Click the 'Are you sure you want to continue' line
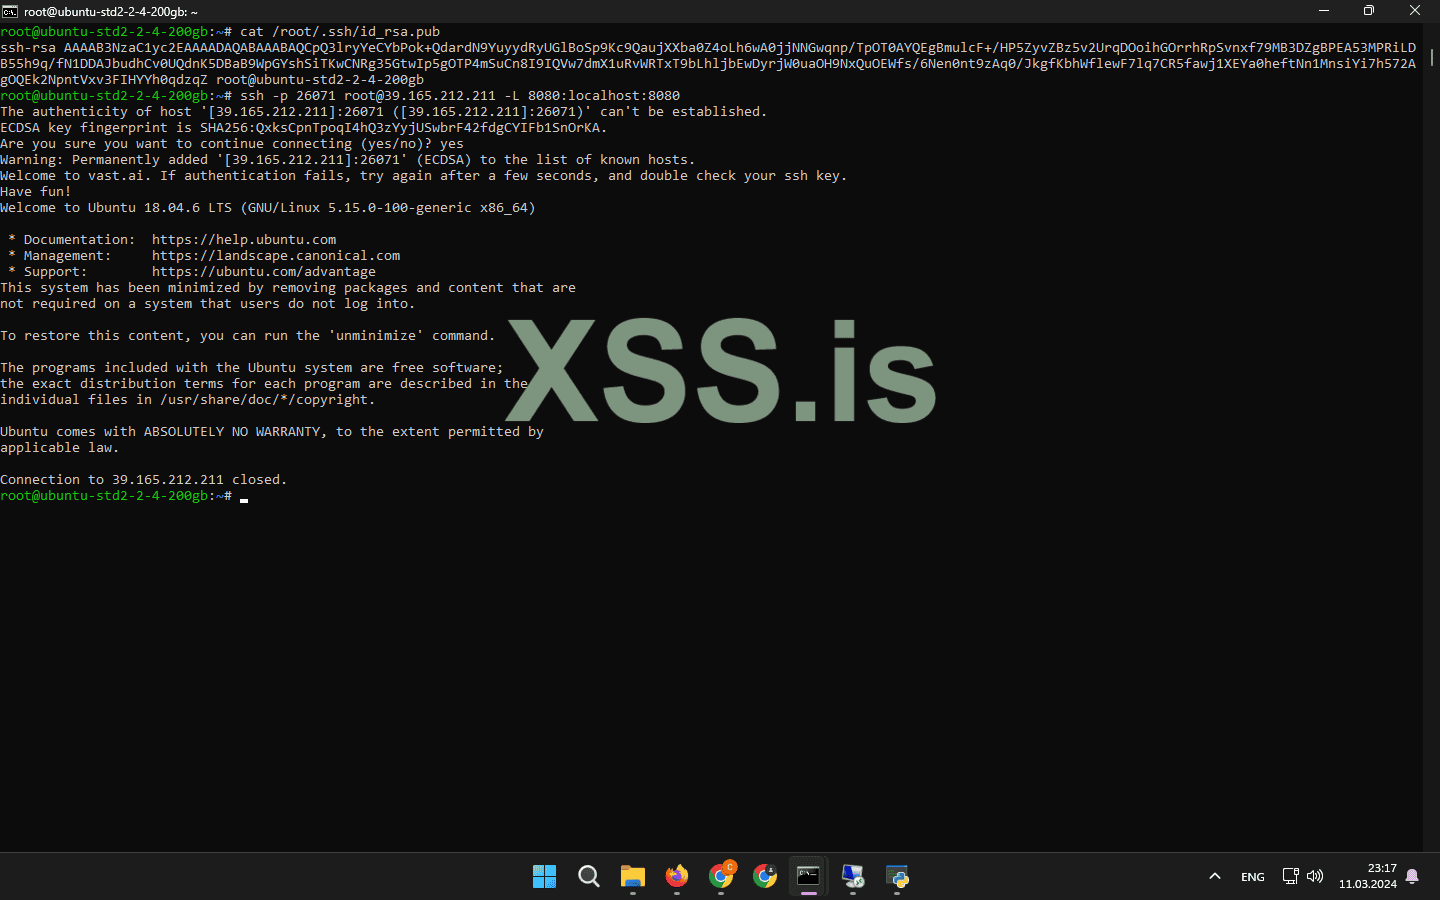Viewport: 1440px width, 900px height. click(232, 143)
